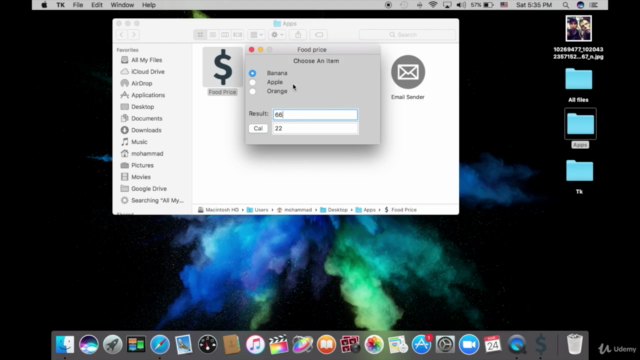Open Launchpad from the Dock
The width and height of the screenshot is (640, 360).
coord(112,344)
